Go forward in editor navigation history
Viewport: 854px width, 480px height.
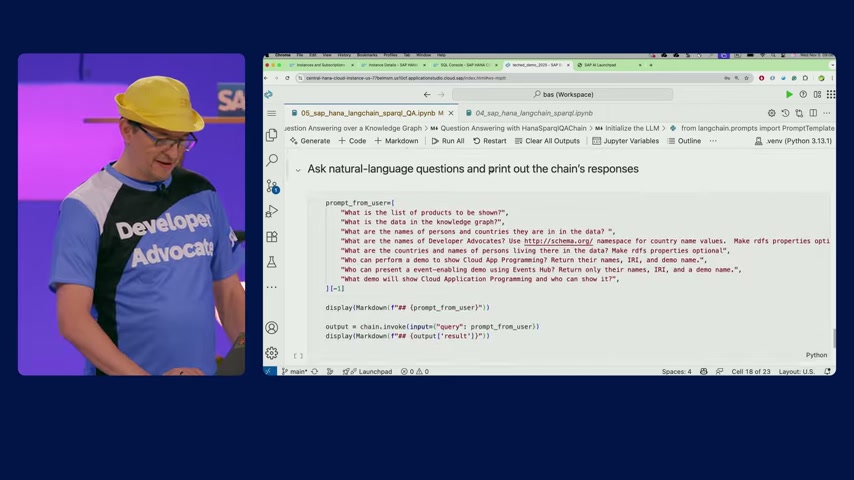[x=441, y=94]
